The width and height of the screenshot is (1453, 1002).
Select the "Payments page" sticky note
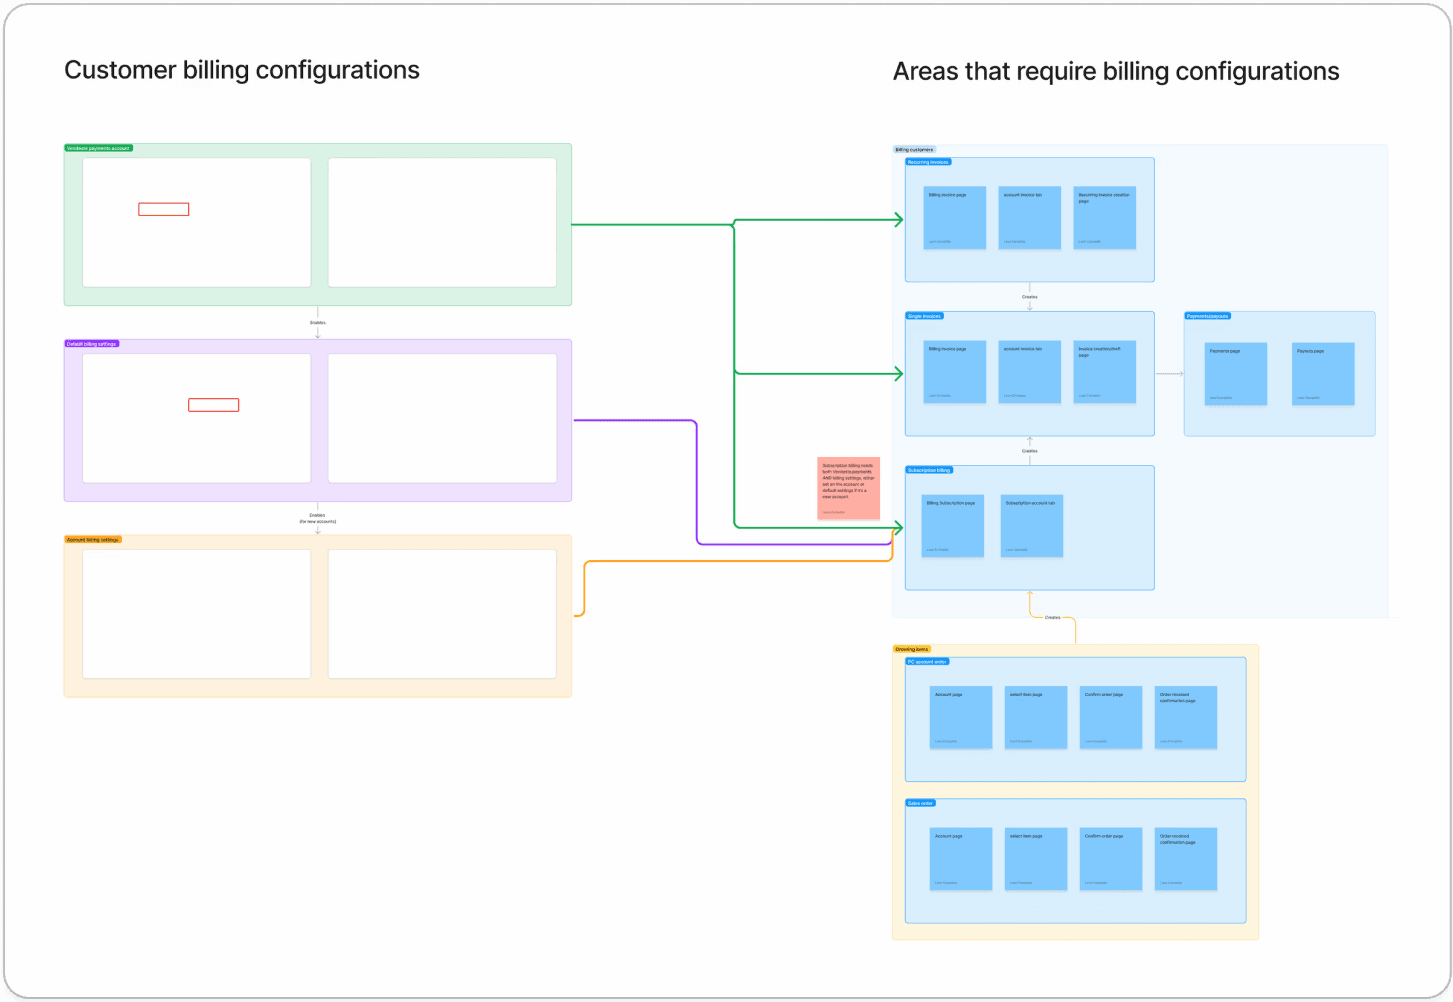point(1236,374)
